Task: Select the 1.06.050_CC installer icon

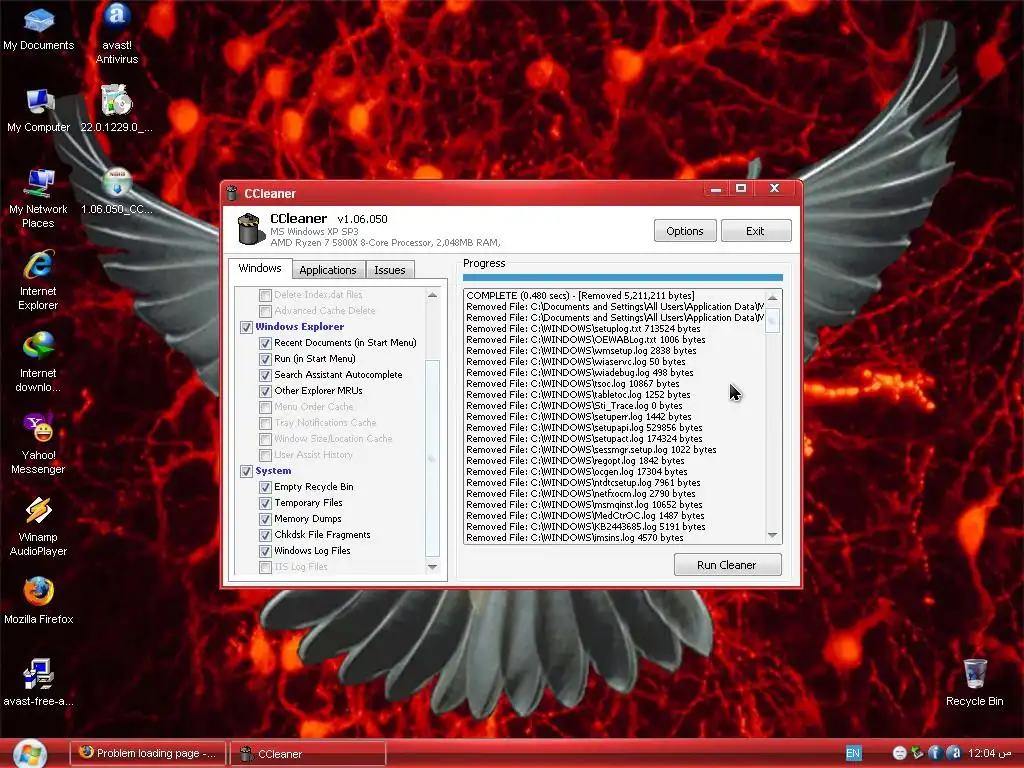Action: click(x=117, y=192)
